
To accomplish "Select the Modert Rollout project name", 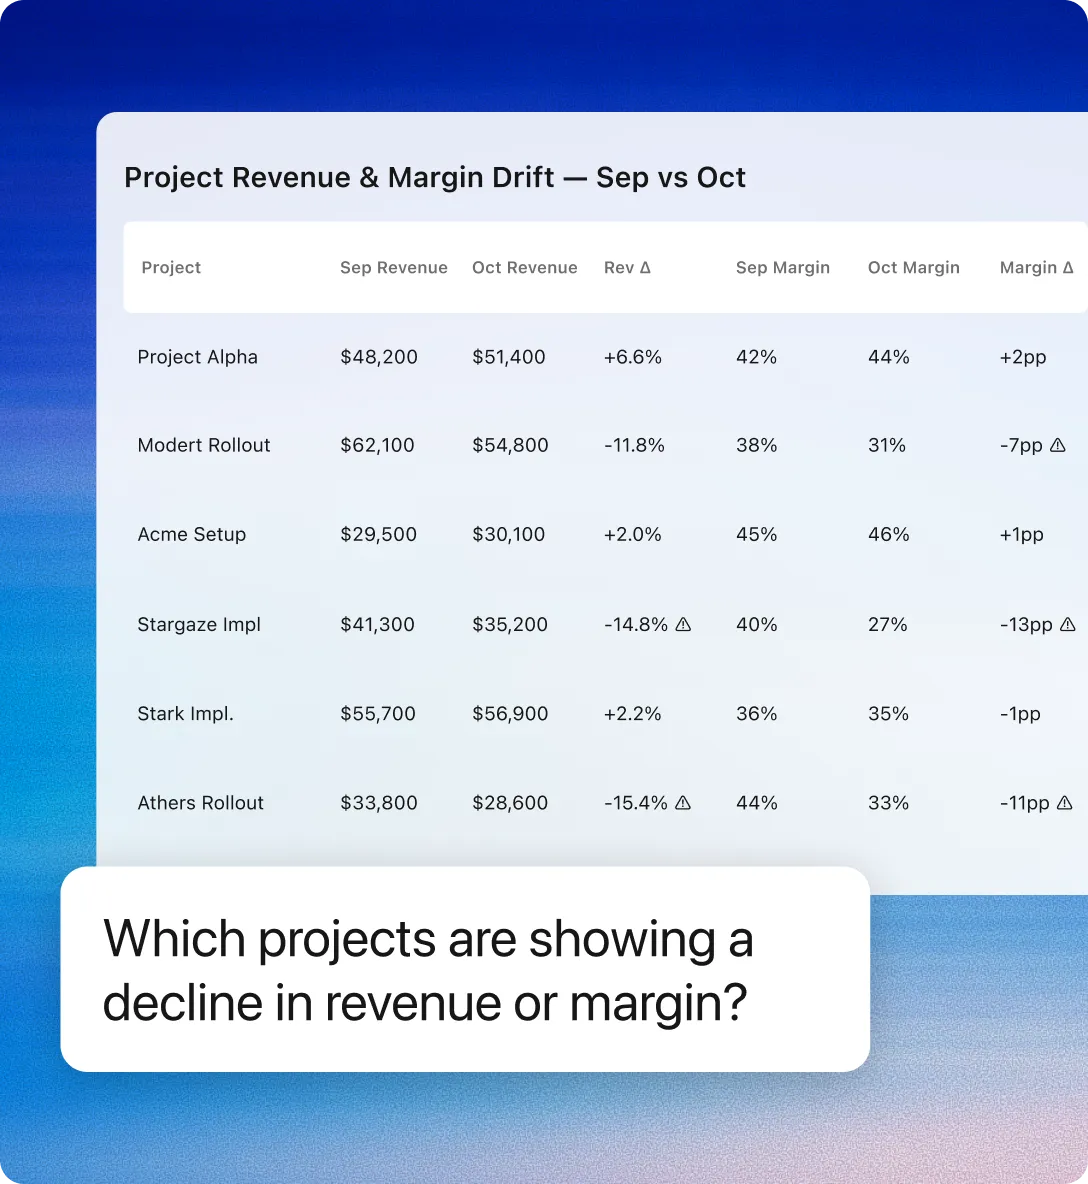I will 204,445.
